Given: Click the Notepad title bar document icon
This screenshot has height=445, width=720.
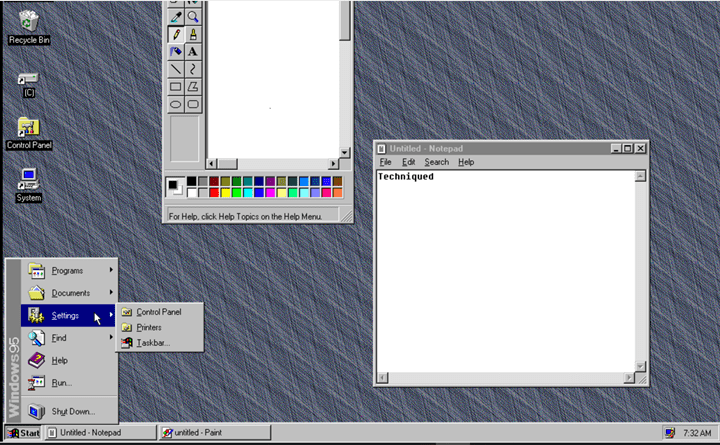Looking at the screenshot, I should coord(381,149).
